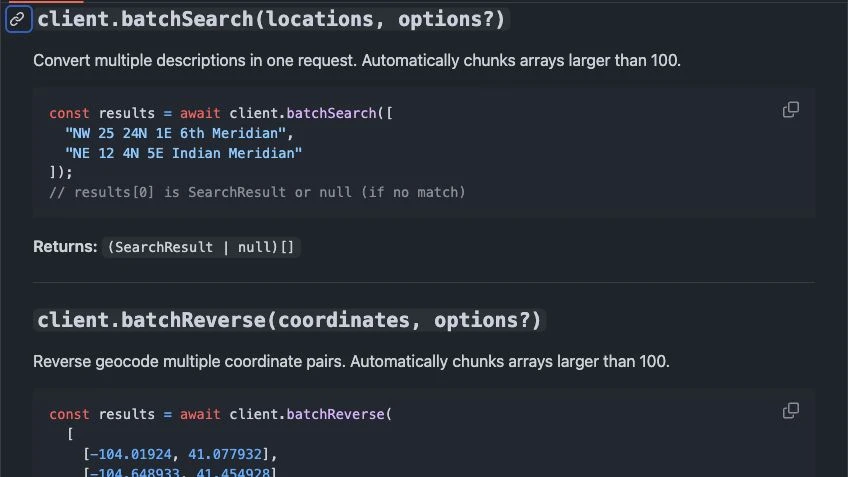Click the "NW 25 24N 1E 6th Meridian" string
The width and height of the screenshot is (848, 477).
point(175,133)
